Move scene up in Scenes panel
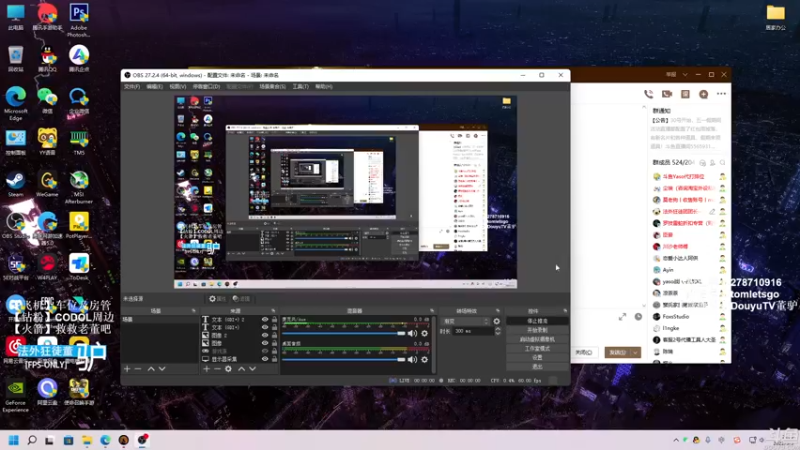Screen dimensions: 800x450 click(x=151, y=368)
